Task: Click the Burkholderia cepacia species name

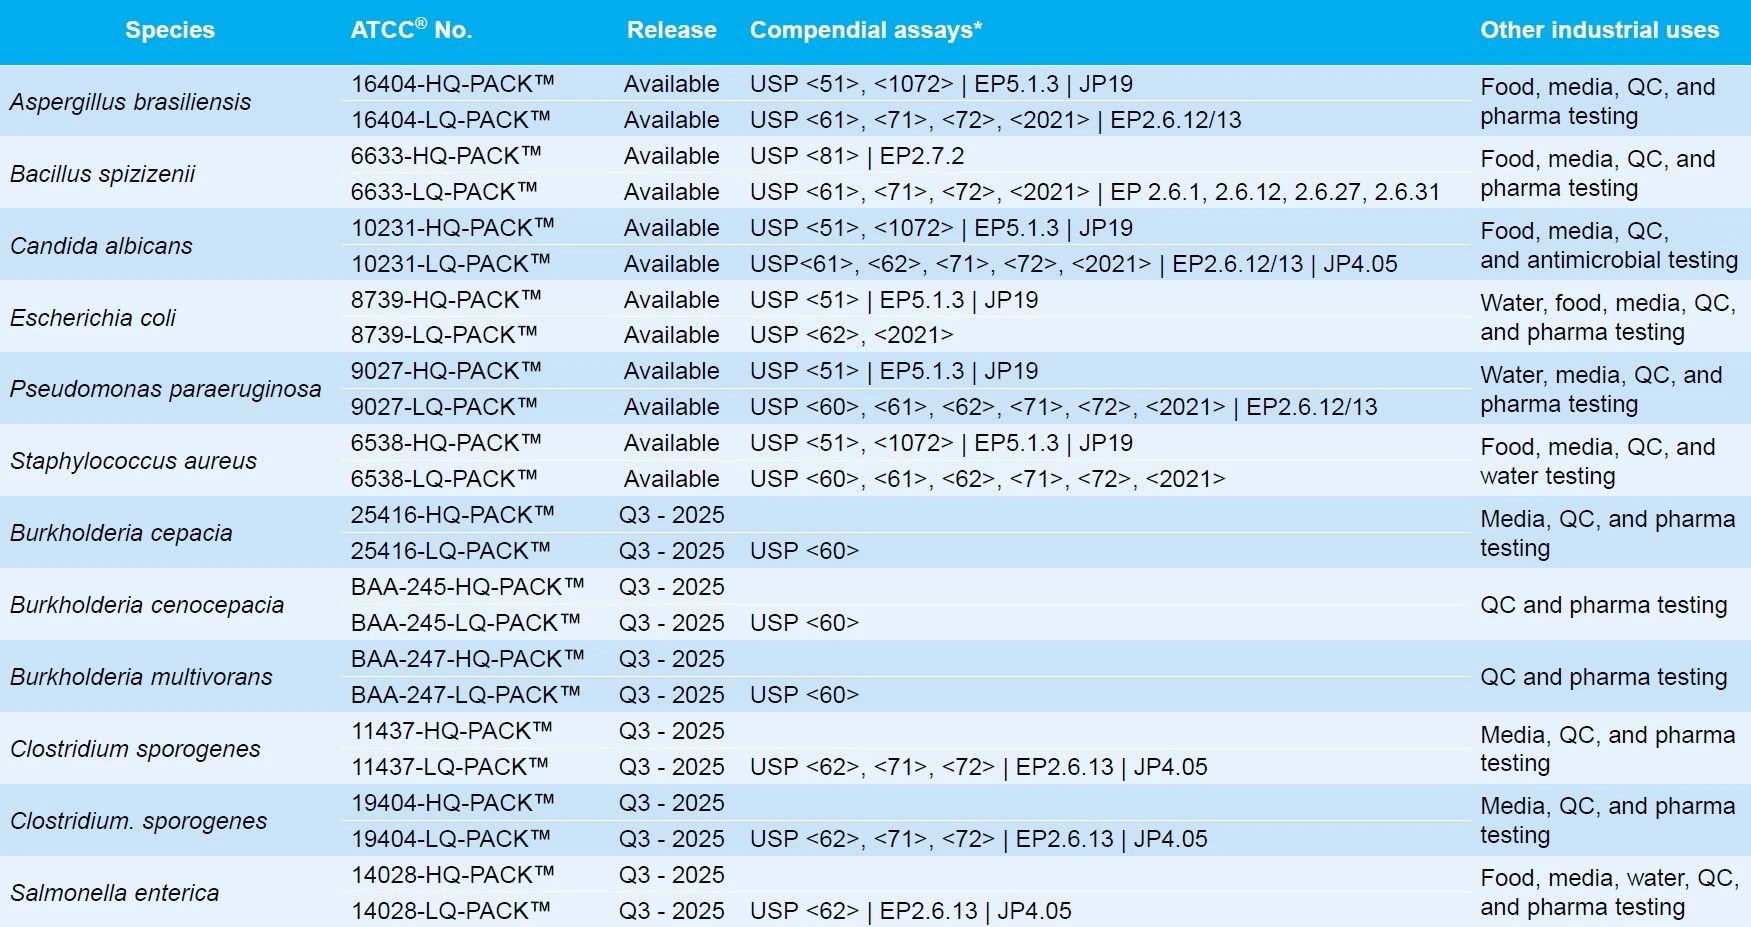Action: (x=121, y=533)
